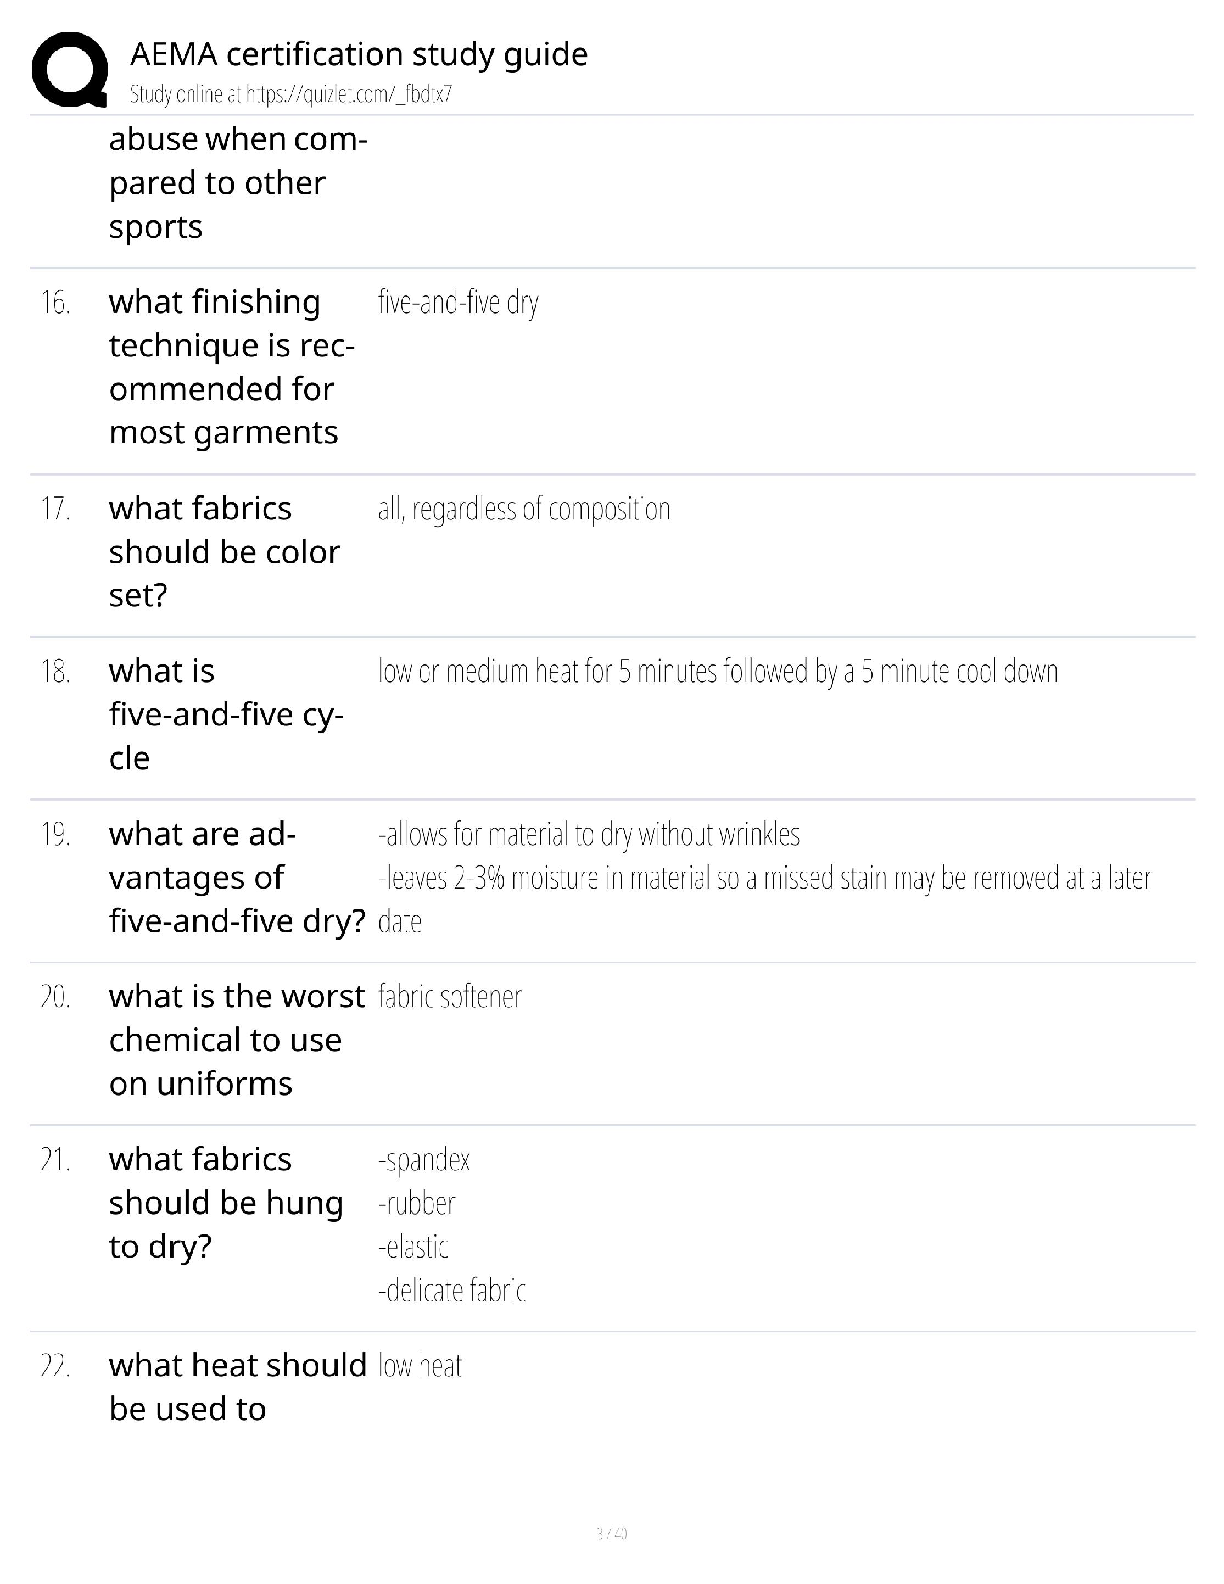Select question 20 worst chemical on uniforms
1224x1584 pixels.
237,1040
